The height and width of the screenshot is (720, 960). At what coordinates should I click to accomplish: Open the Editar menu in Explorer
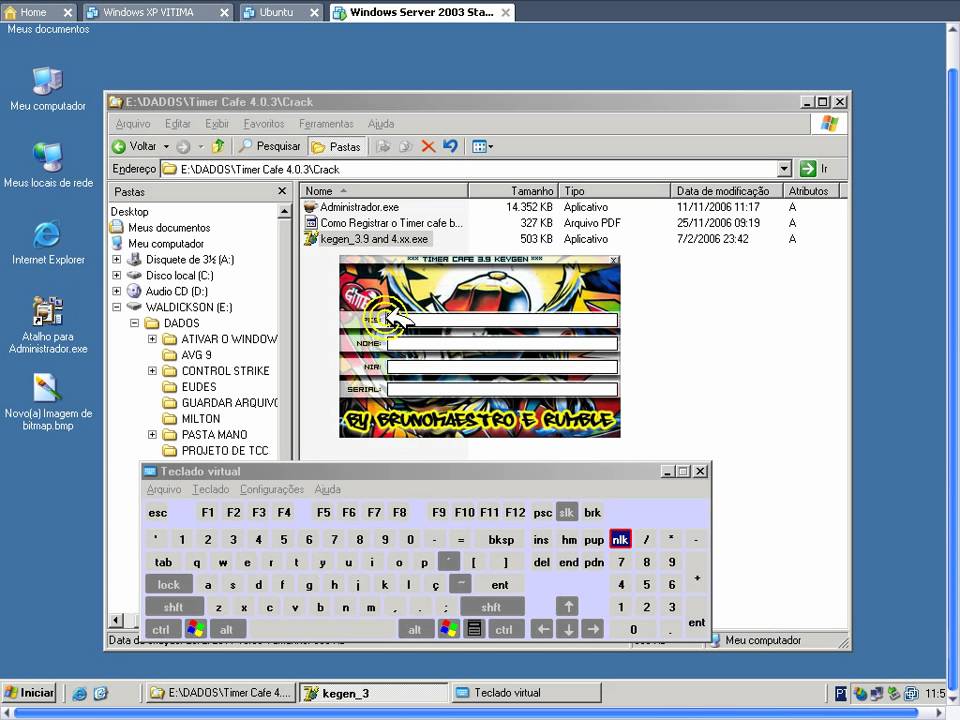178,124
